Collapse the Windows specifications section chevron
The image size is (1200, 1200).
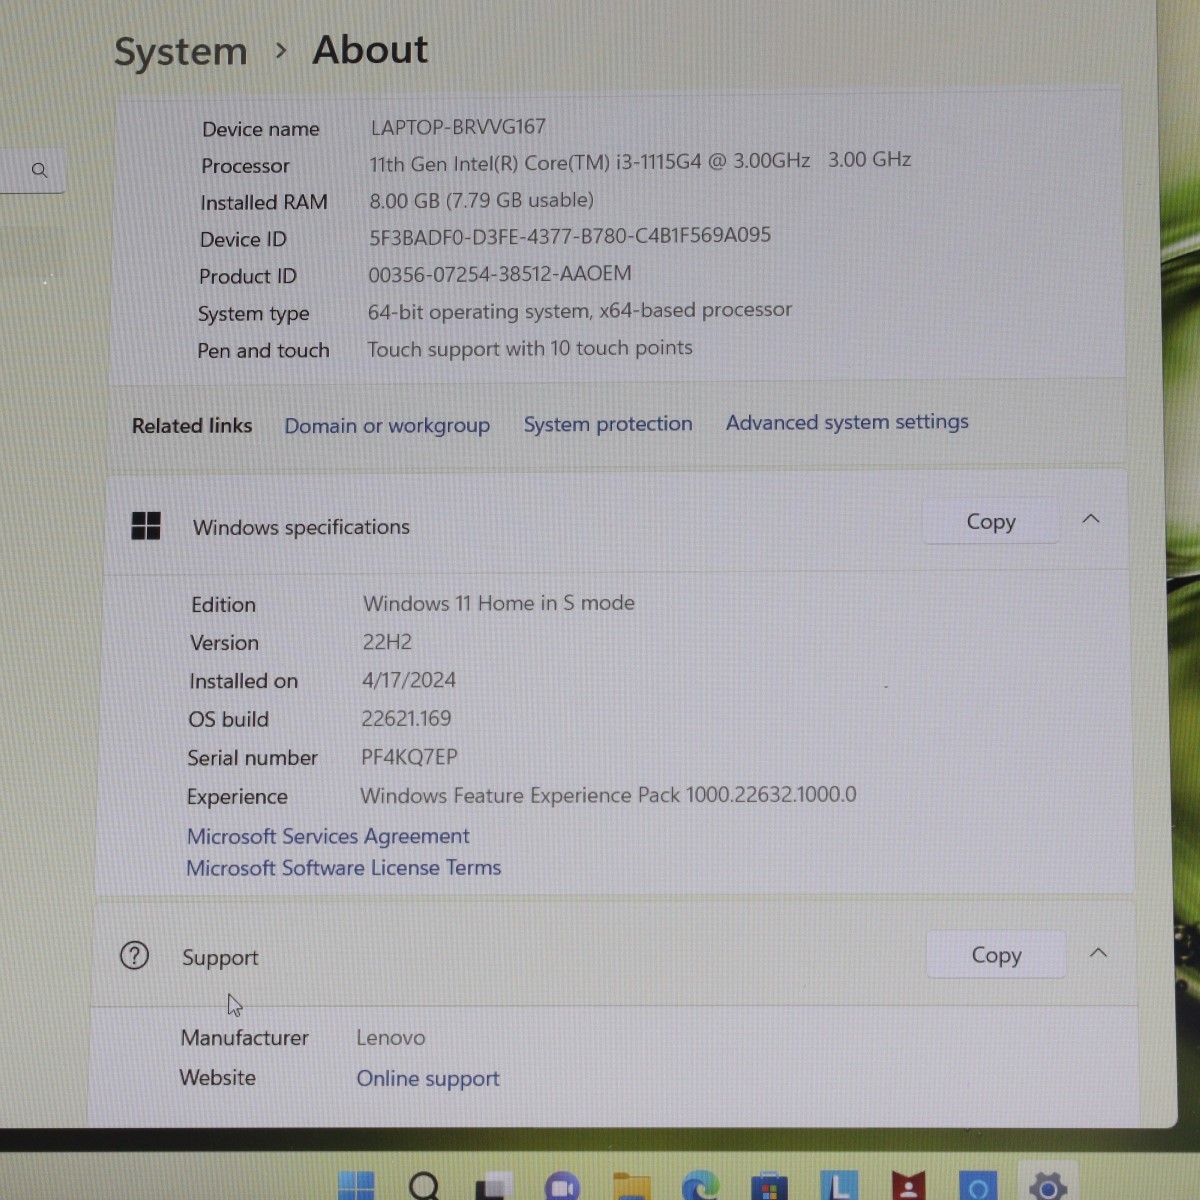point(1091,519)
